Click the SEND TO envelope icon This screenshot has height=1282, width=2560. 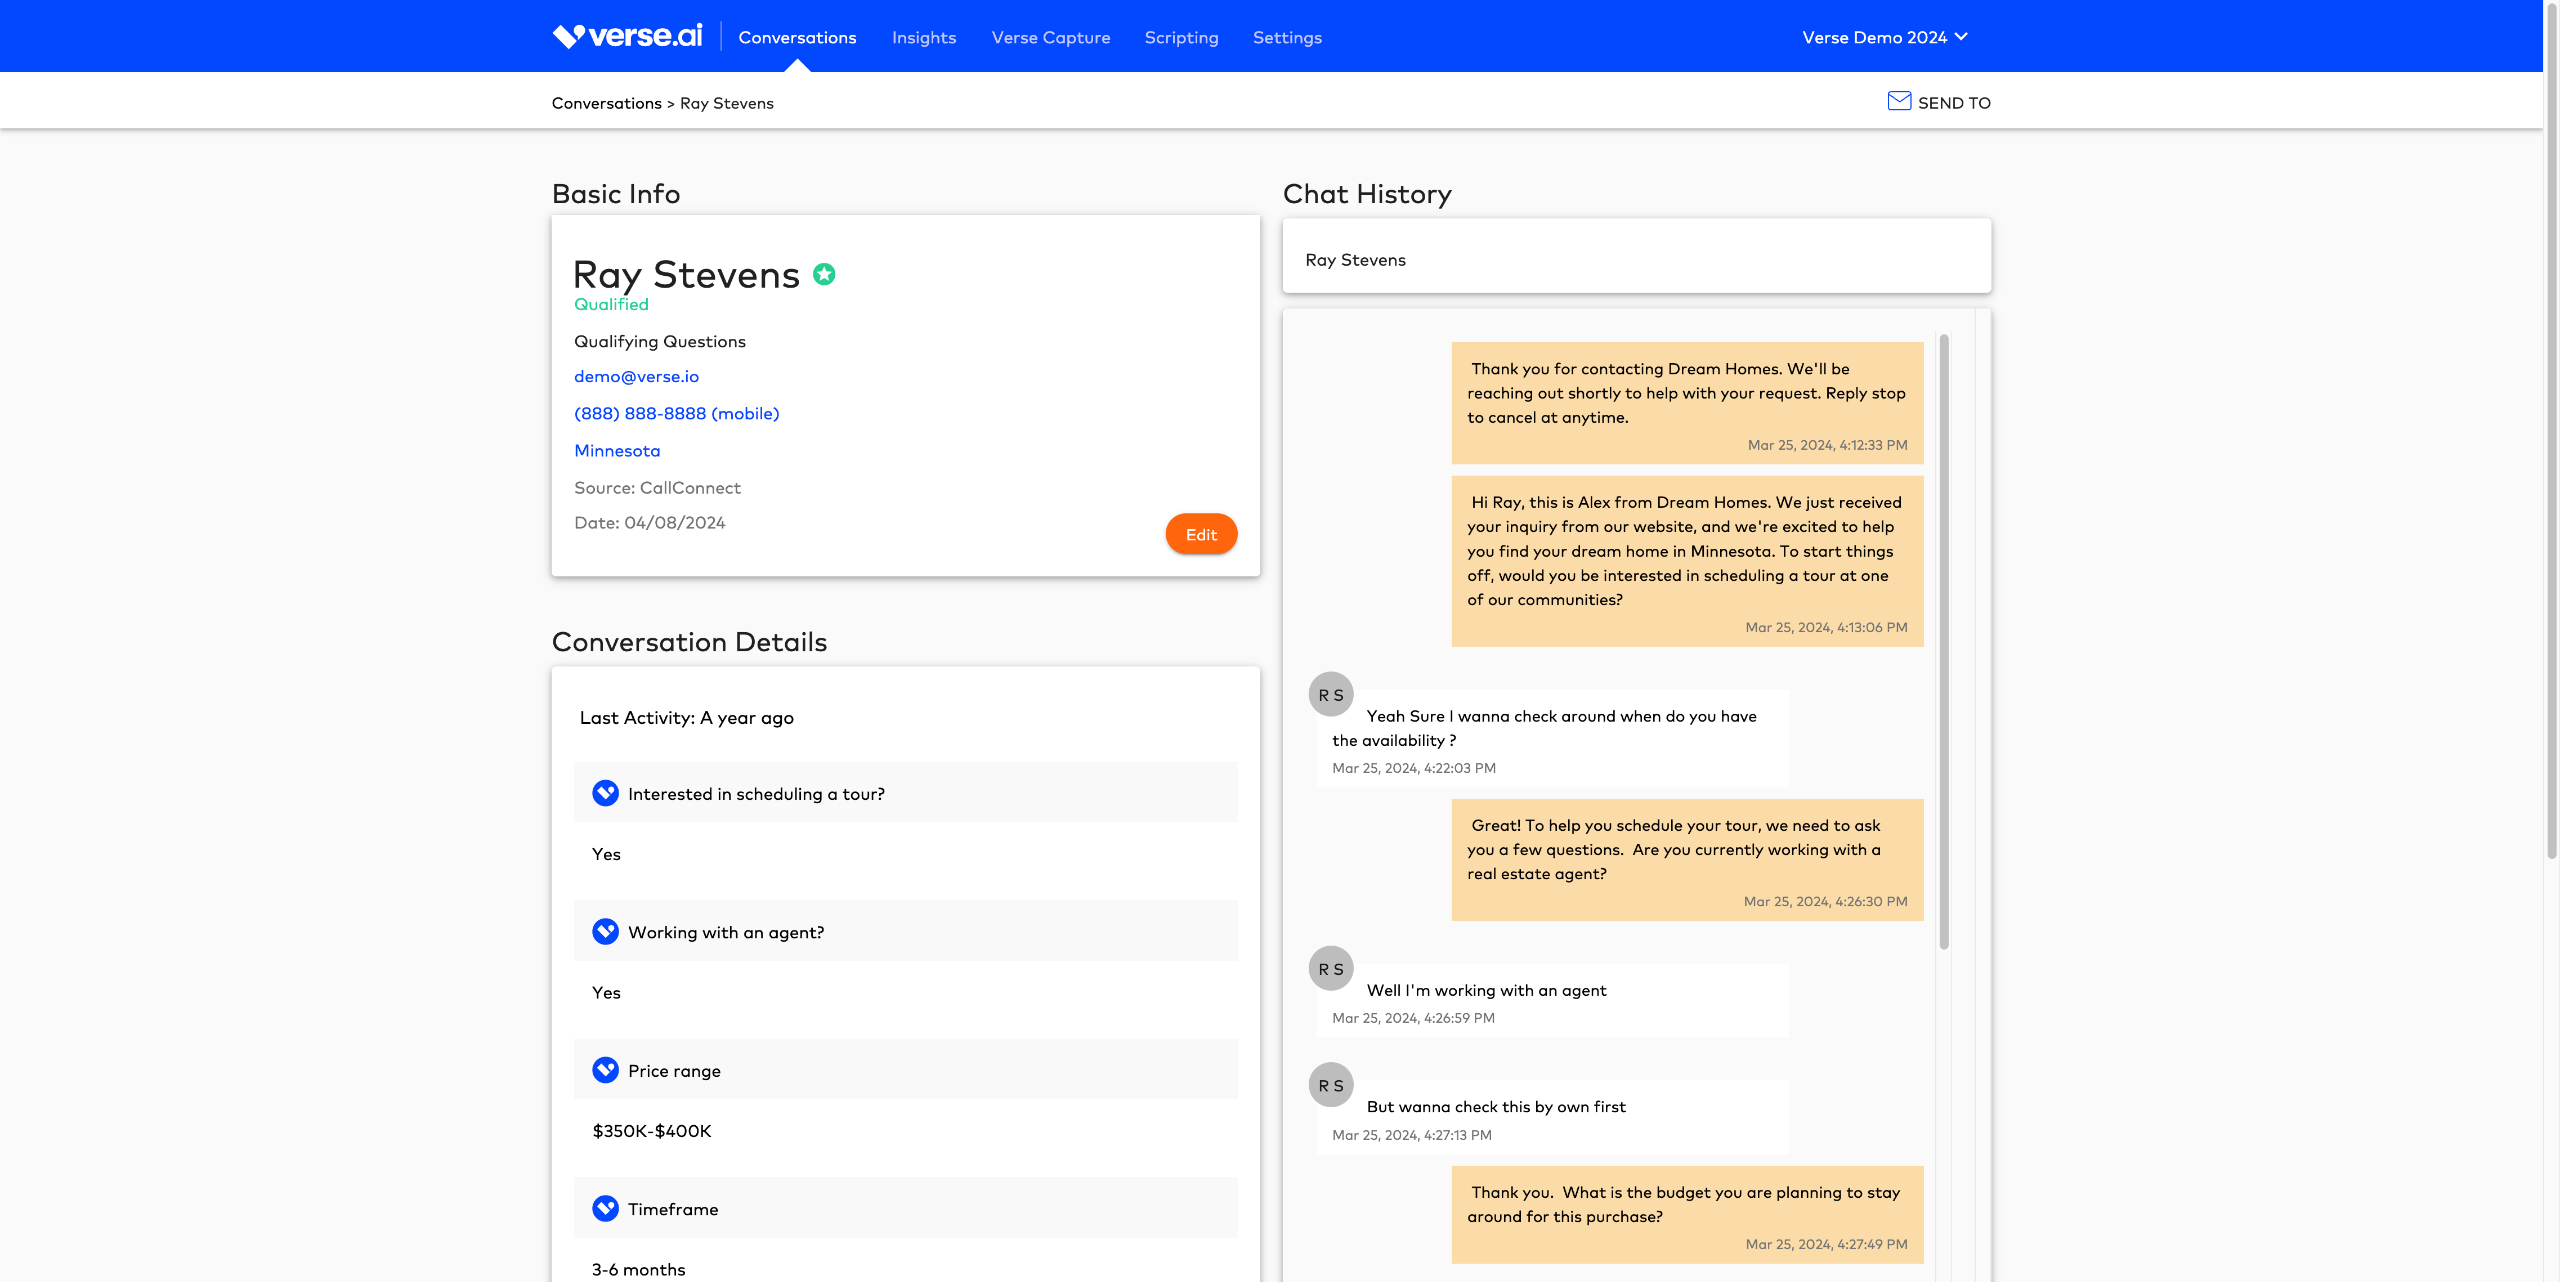tap(1899, 101)
